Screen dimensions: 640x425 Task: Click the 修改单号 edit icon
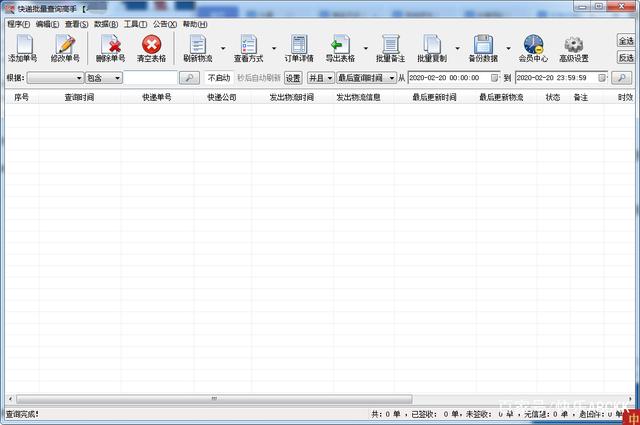pos(65,47)
